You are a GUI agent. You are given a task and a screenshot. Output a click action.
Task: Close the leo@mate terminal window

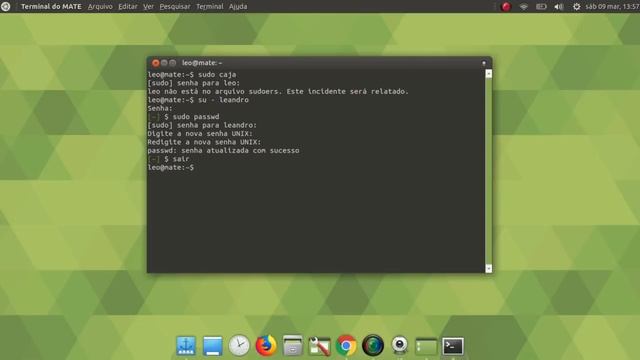pos(156,63)
